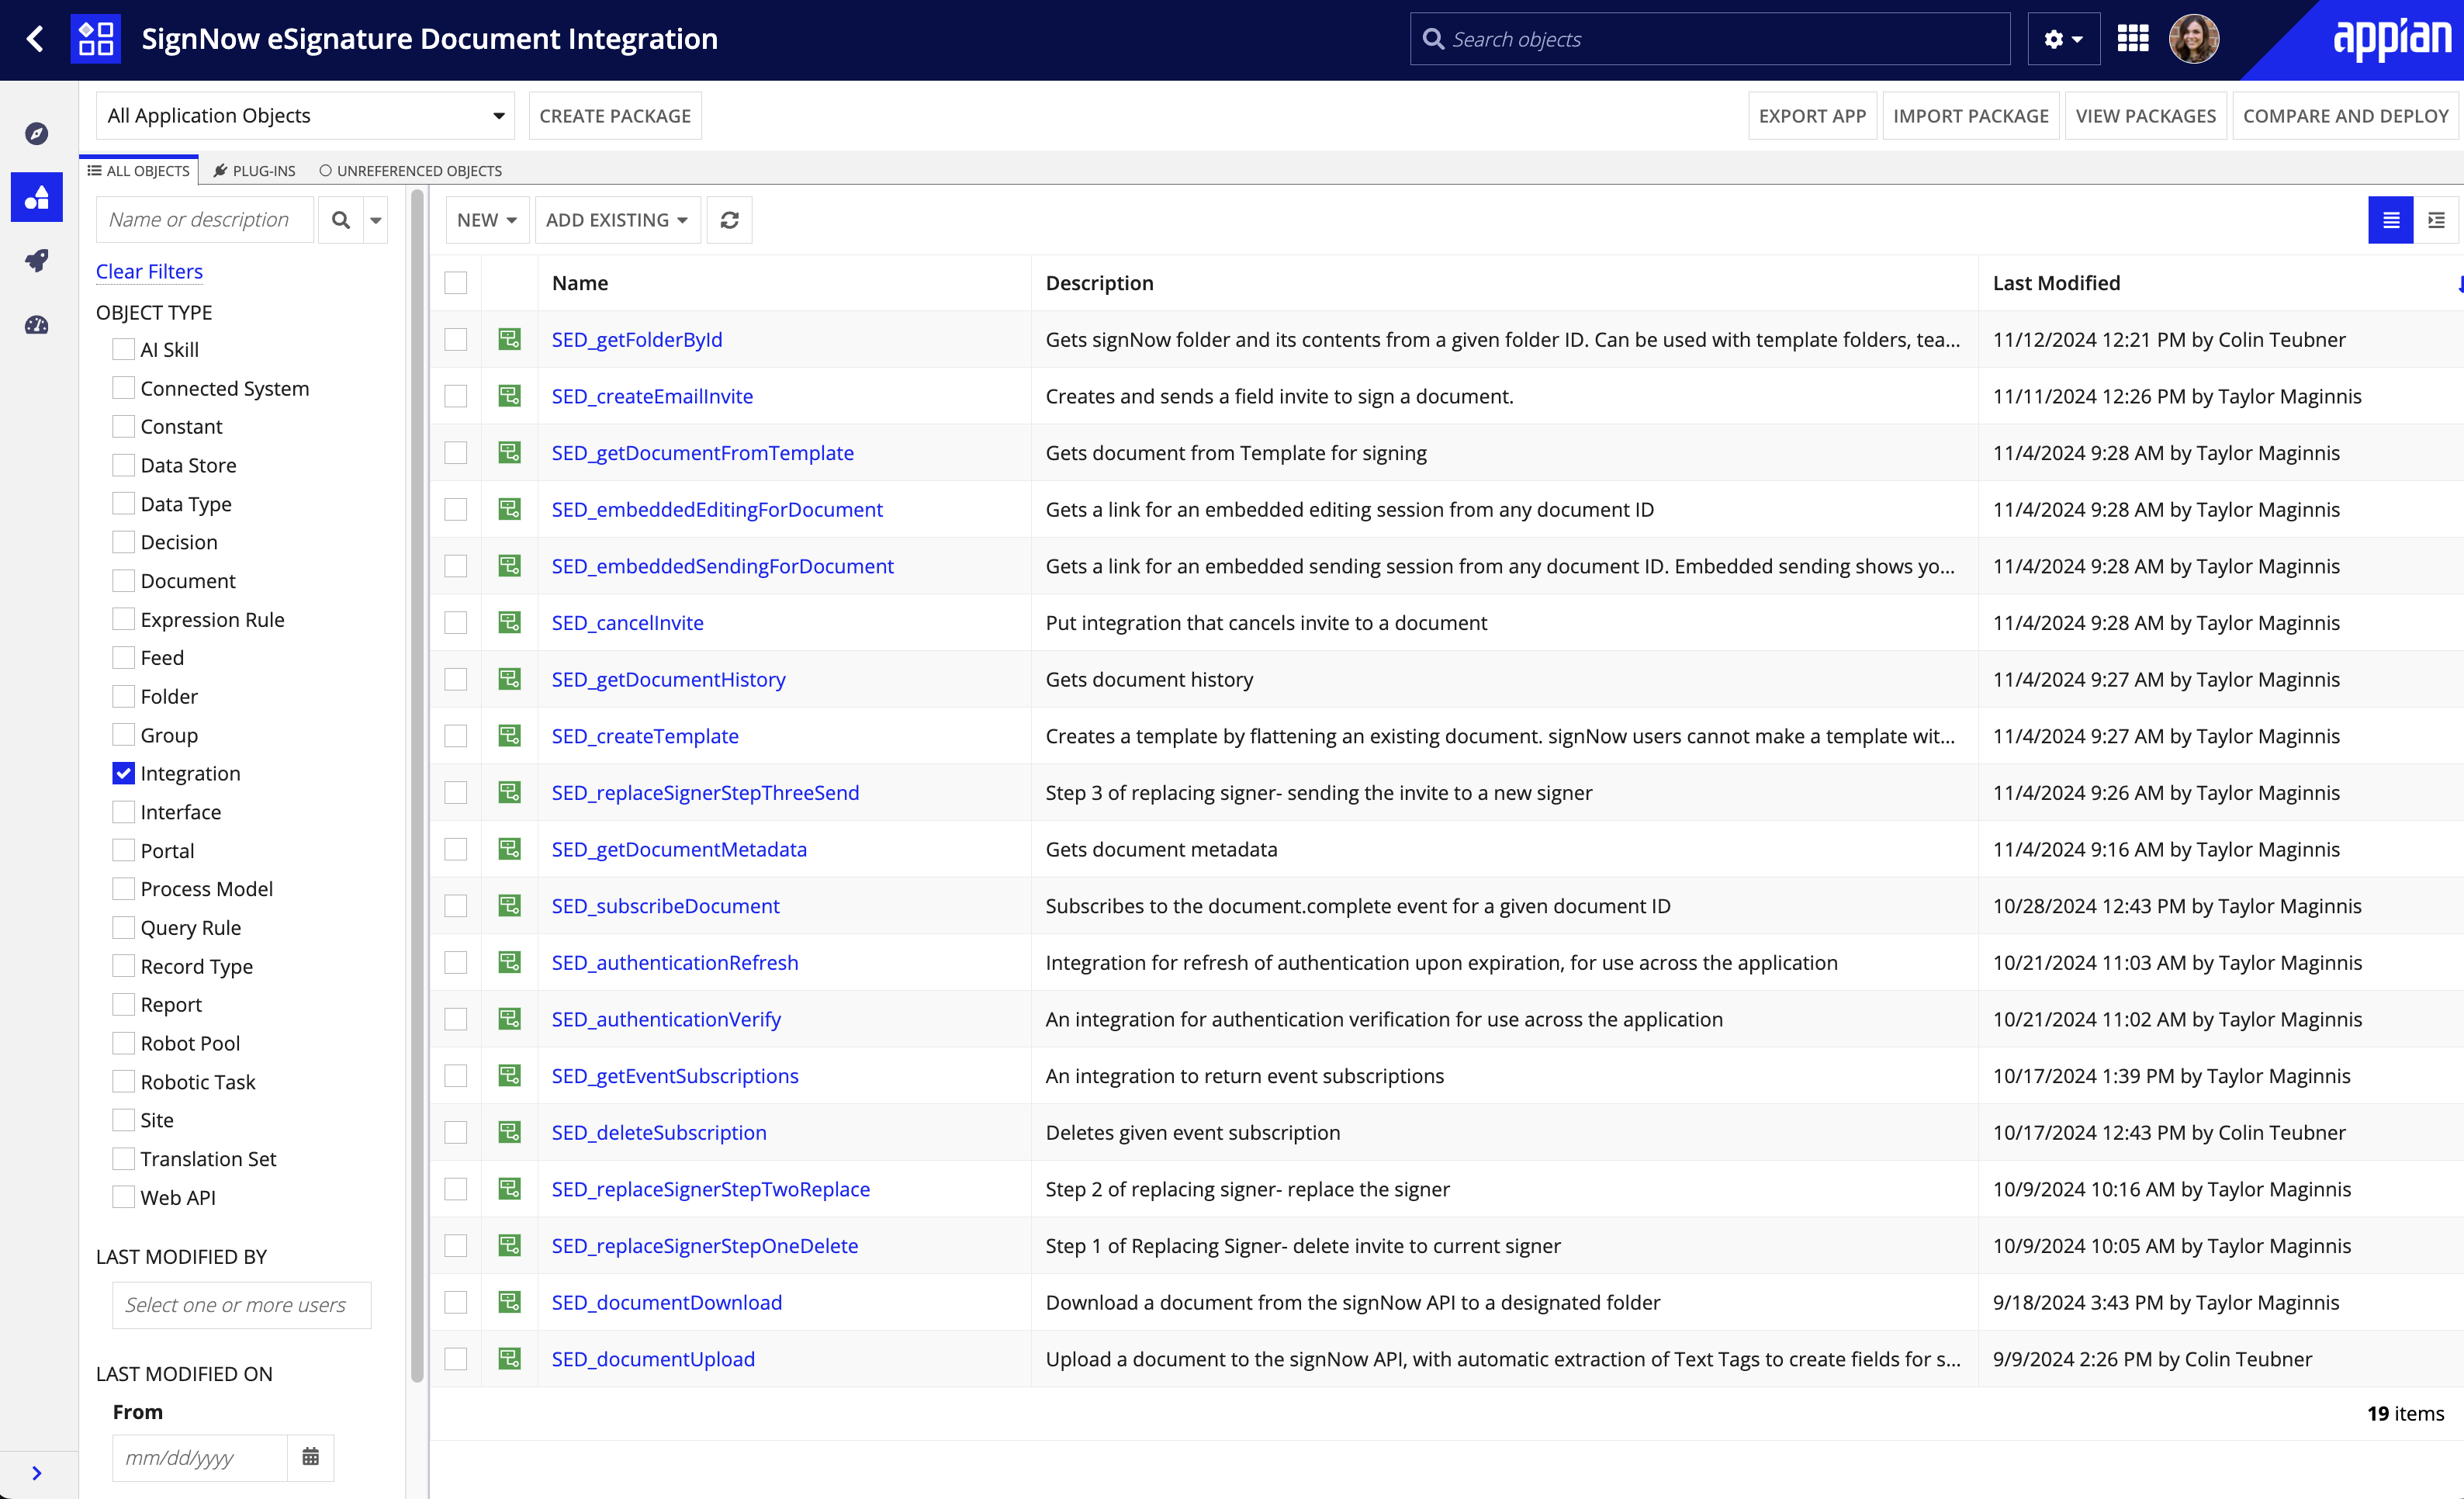The image size is (2464, 1499).
Task: Open SED_replaceSignerStepTwoReplace
Action: [711, 1189]
